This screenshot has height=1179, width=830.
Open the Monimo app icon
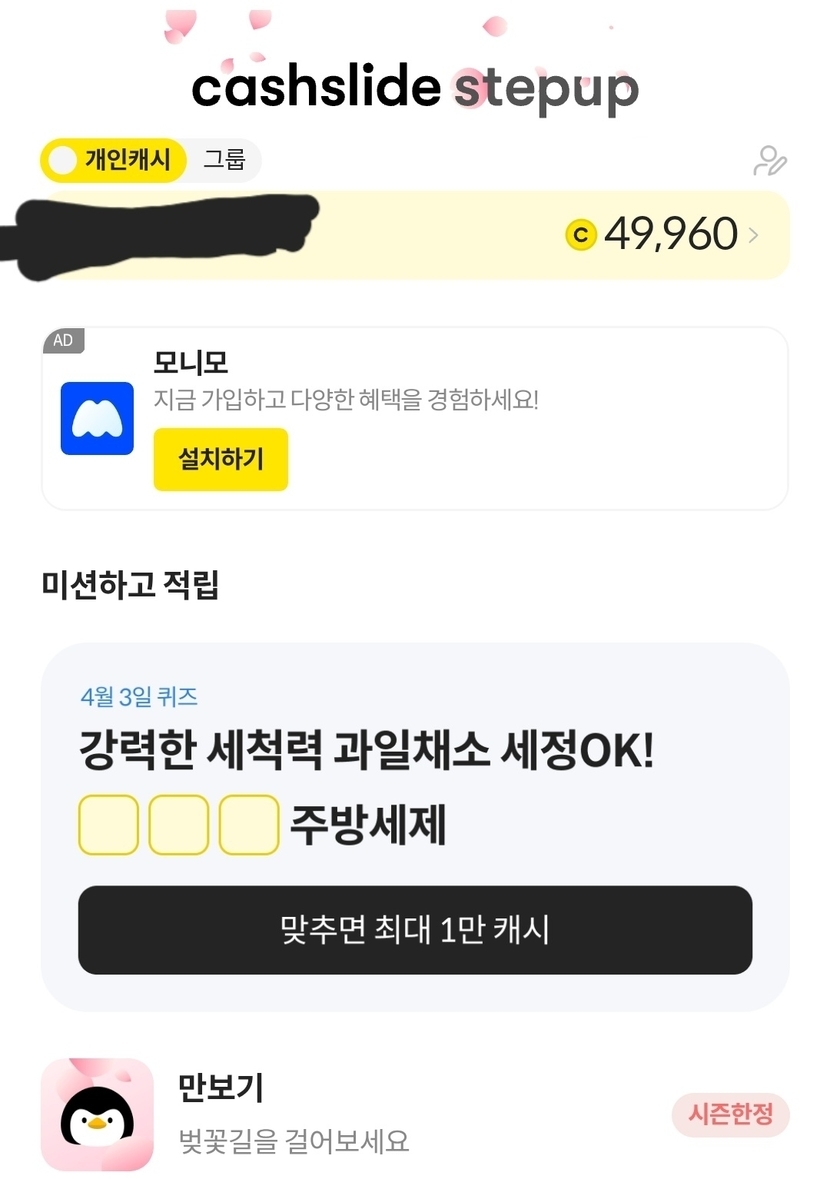(x=97, y=418)
